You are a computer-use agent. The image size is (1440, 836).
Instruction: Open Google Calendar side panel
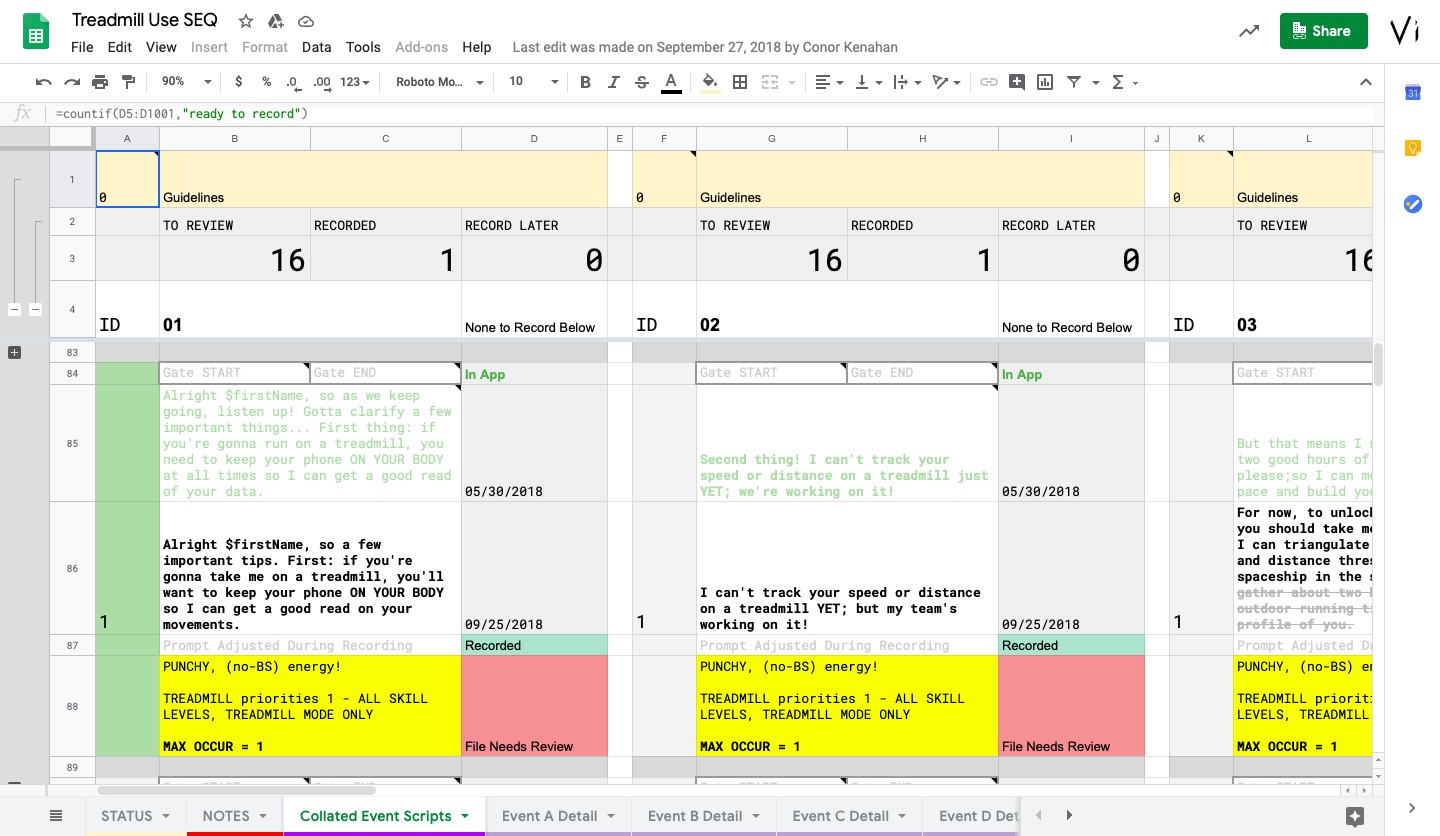tap(1413, 93)
